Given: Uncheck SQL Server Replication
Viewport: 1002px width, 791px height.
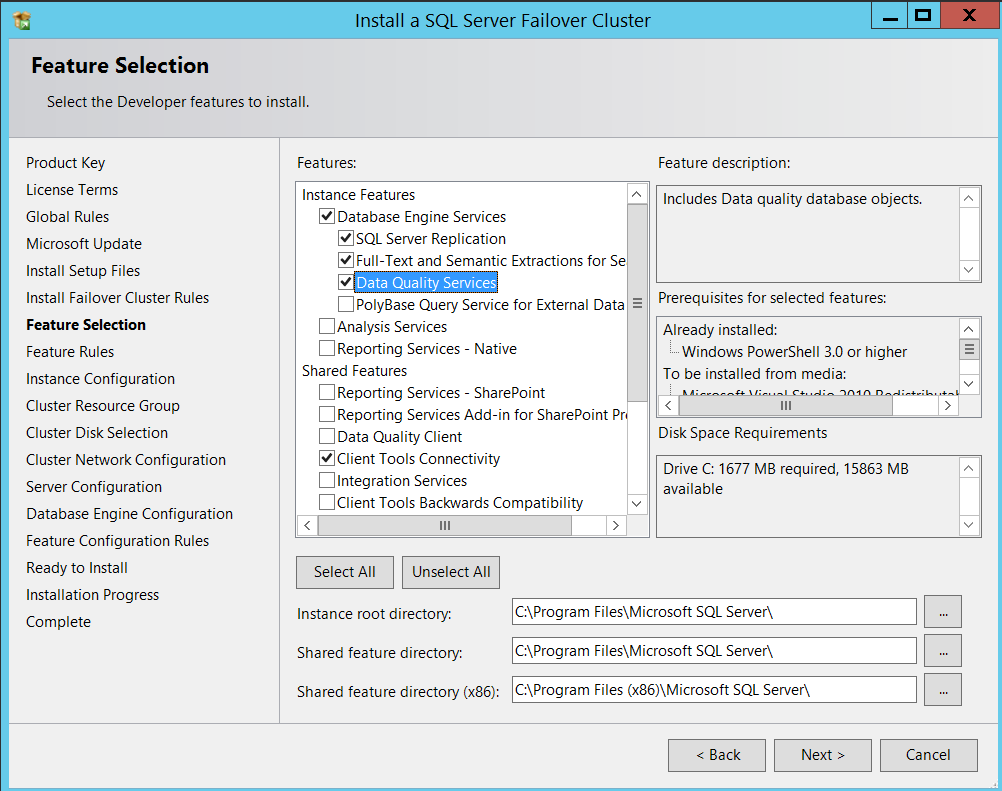Looking at the screenshot, I should [x=346, y=239].
